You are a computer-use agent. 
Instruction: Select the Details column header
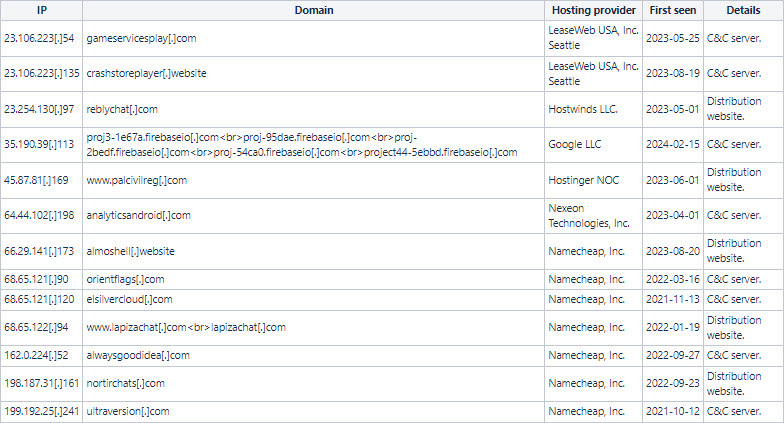(x=743, y=10)
